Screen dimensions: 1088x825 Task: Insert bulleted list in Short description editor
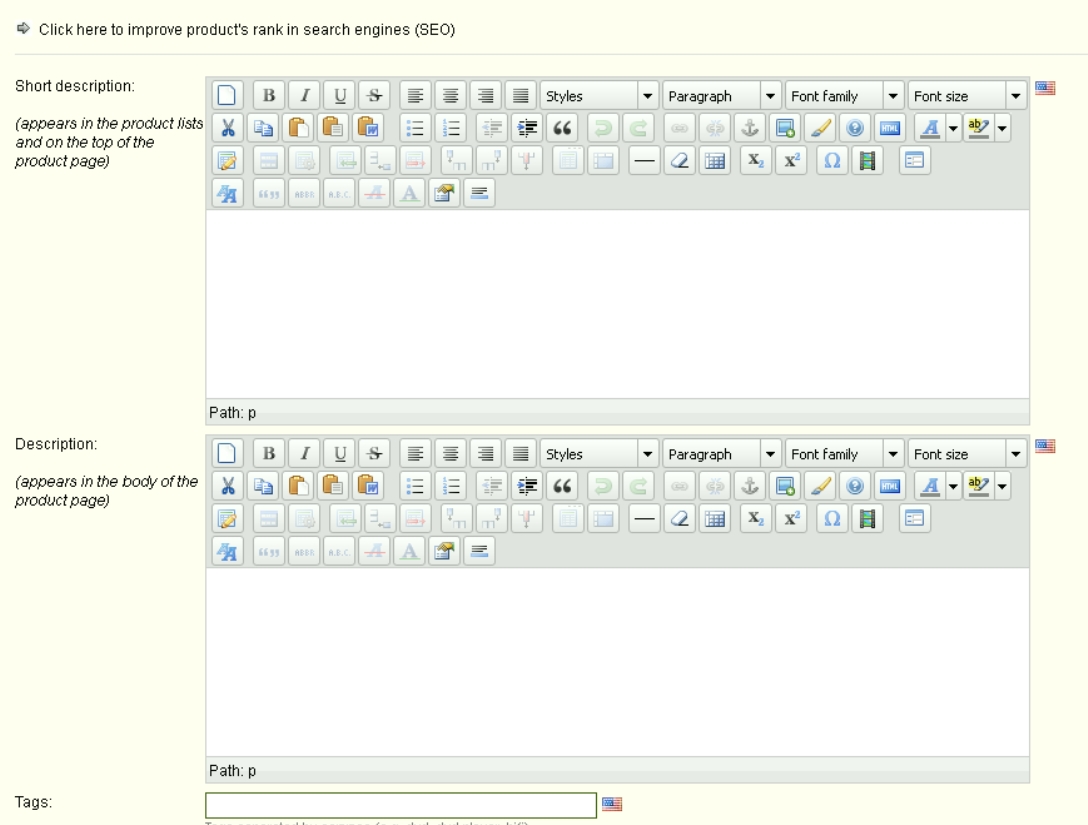click(415, 128)
